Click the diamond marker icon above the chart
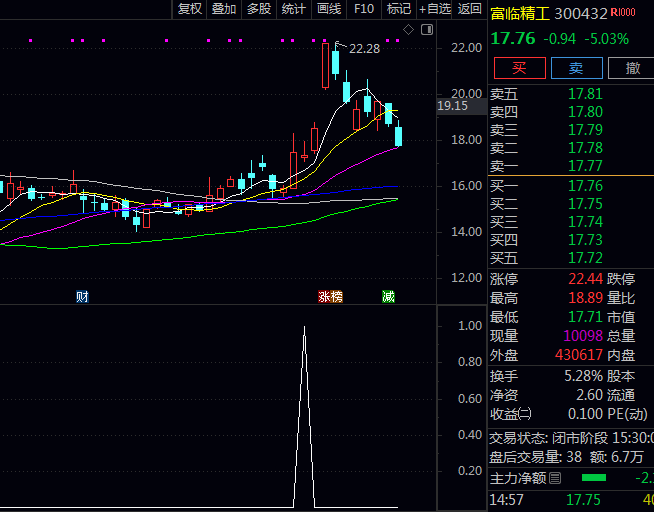Screen dimensions: 654x512 coord(406,31)
